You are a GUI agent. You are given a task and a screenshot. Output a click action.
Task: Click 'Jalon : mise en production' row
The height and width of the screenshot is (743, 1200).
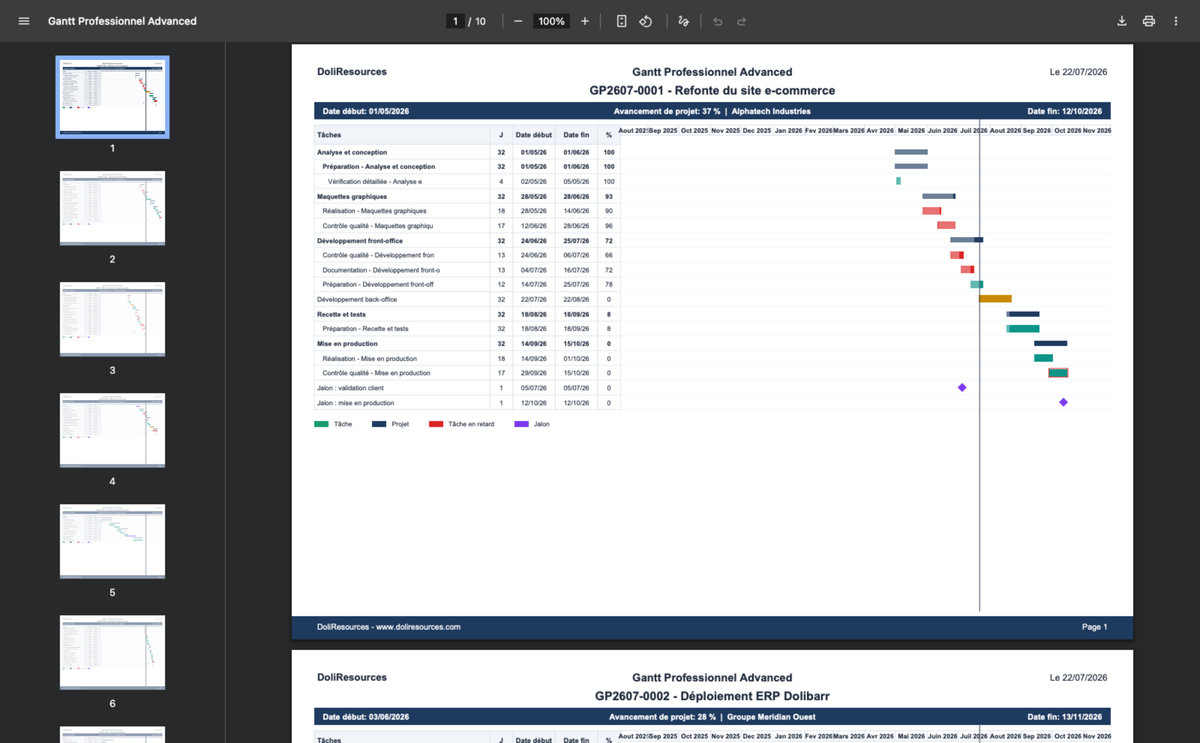click(x=467, y=403)
